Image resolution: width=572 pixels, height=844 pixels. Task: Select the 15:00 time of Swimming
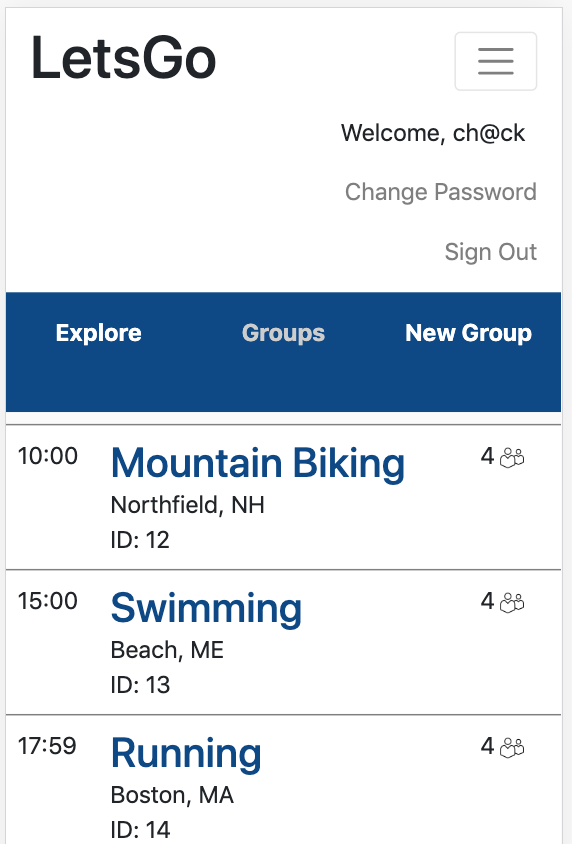[x=47, y=601]
